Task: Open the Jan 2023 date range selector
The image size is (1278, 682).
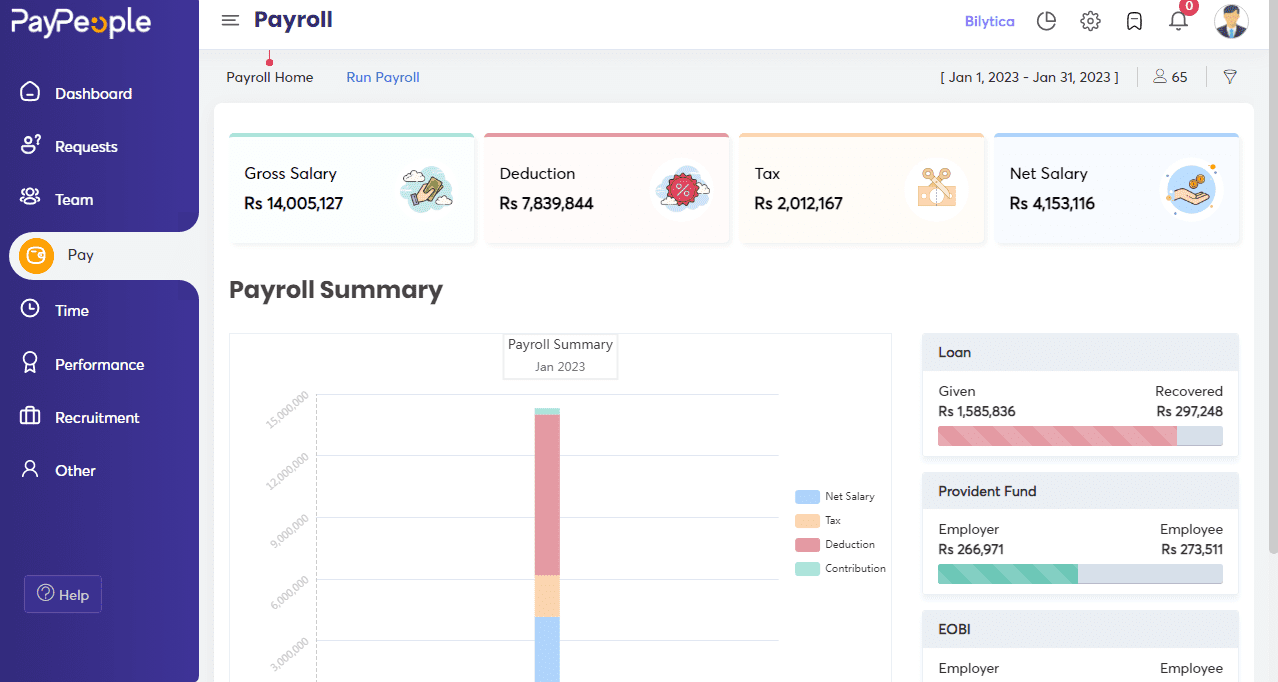Action: pos(1029,77)
